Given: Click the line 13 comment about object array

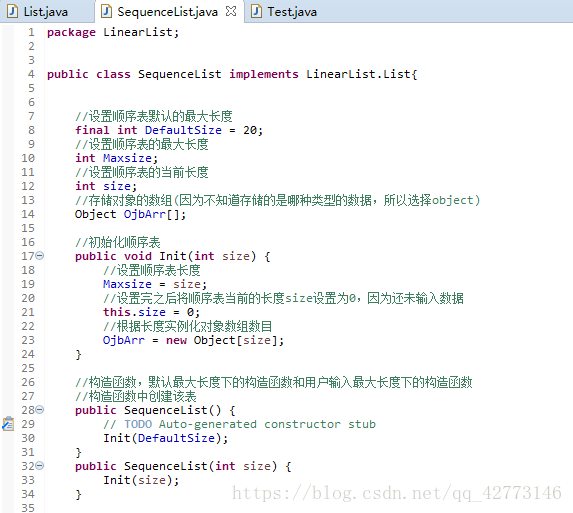Looking at the screenshot, I should pyautogui.click(x=277, y=200).
